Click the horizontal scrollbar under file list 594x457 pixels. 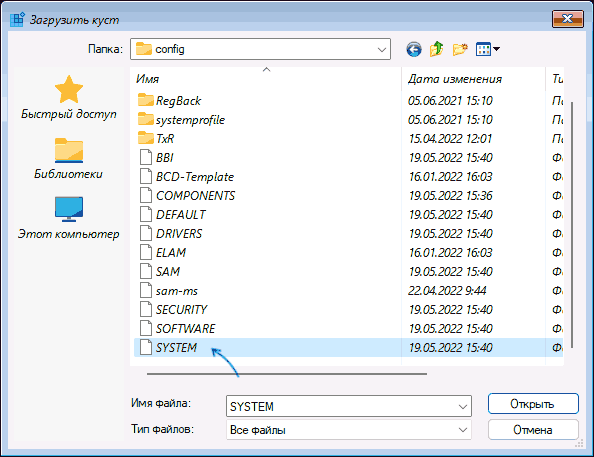[287, 374]
